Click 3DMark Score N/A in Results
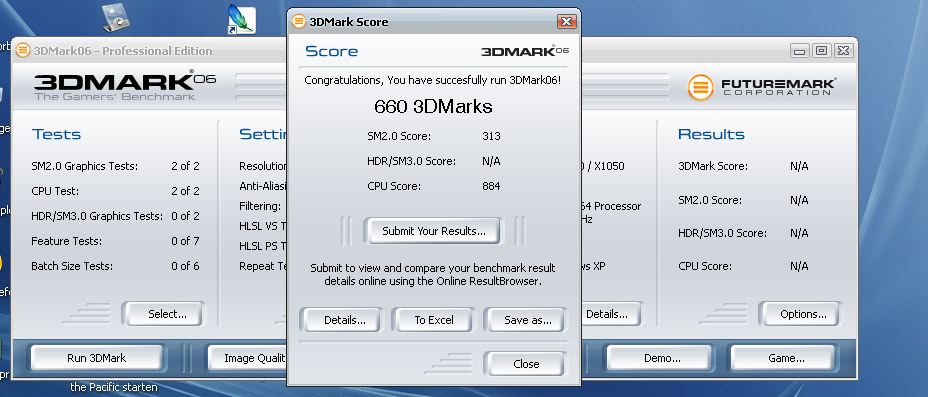The height and width of the screenshot is (397, 928). pyautogui.click(x=799, y=167)
